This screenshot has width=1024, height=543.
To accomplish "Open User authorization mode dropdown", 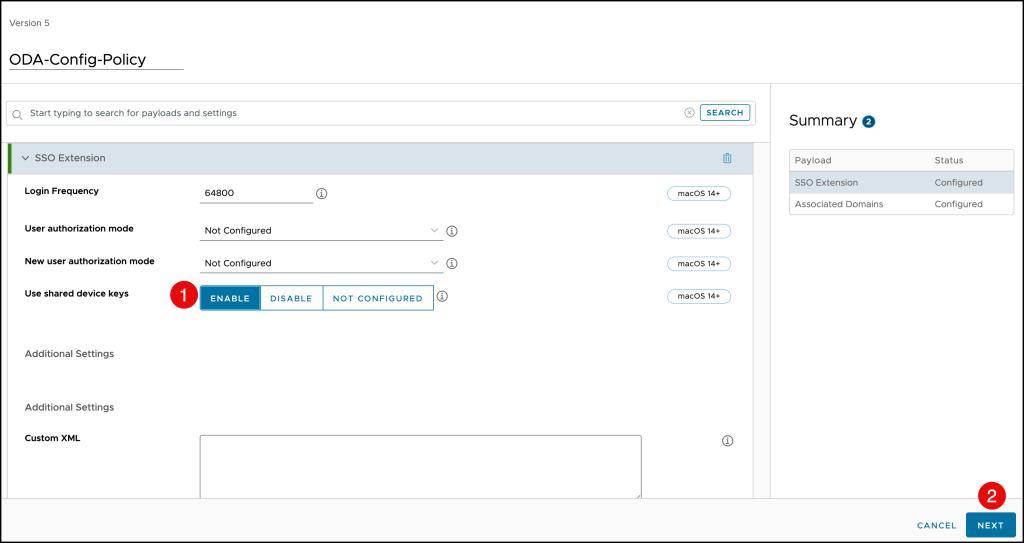I will pyautogui.click(x=321, y=231).
